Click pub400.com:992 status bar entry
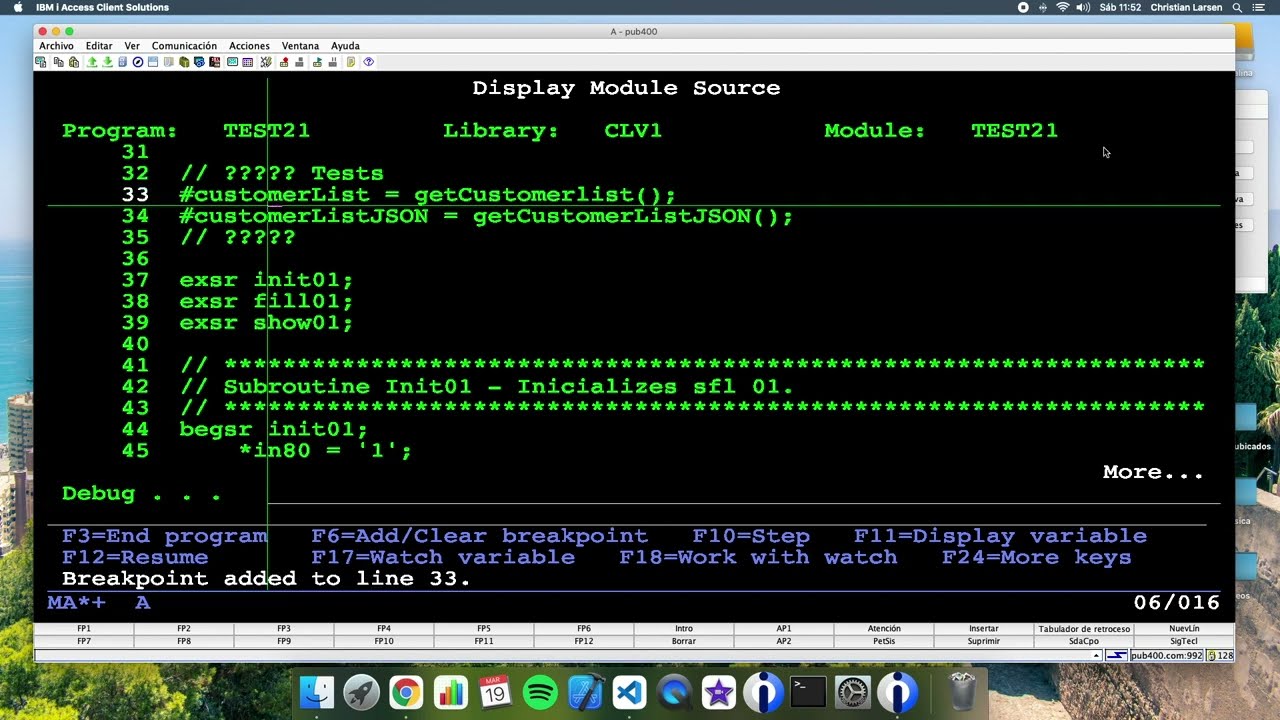The height and width of the screenshot is (720, 1280). coord(1166,656)
